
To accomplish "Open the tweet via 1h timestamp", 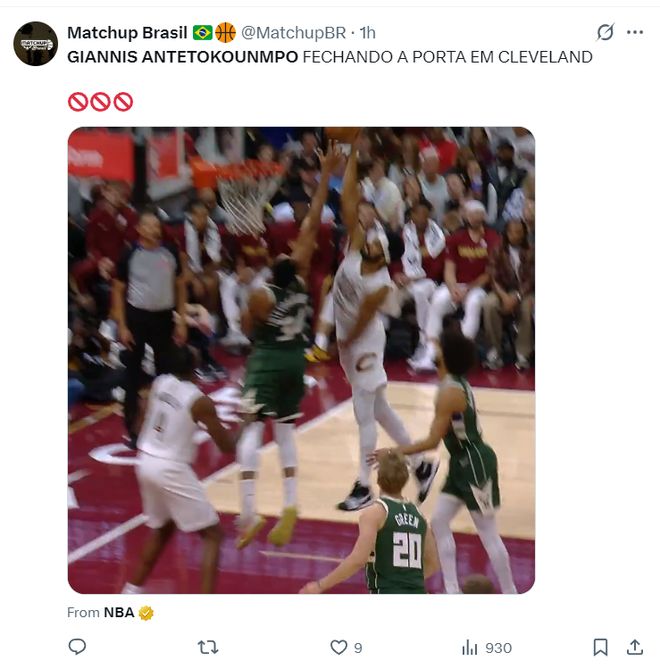I will 367,32.
